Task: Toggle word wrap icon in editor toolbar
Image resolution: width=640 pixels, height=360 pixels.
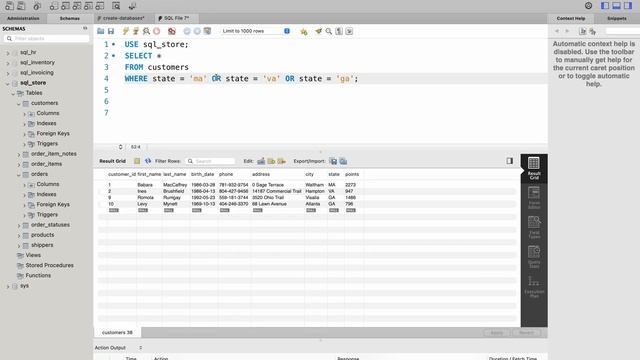Action: pos(349,31)
